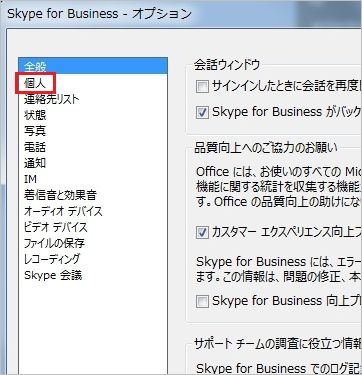This screenshot has width=362, height=375.
Task: Check Skype for Business 向上 checkbox
Action: 202,301
